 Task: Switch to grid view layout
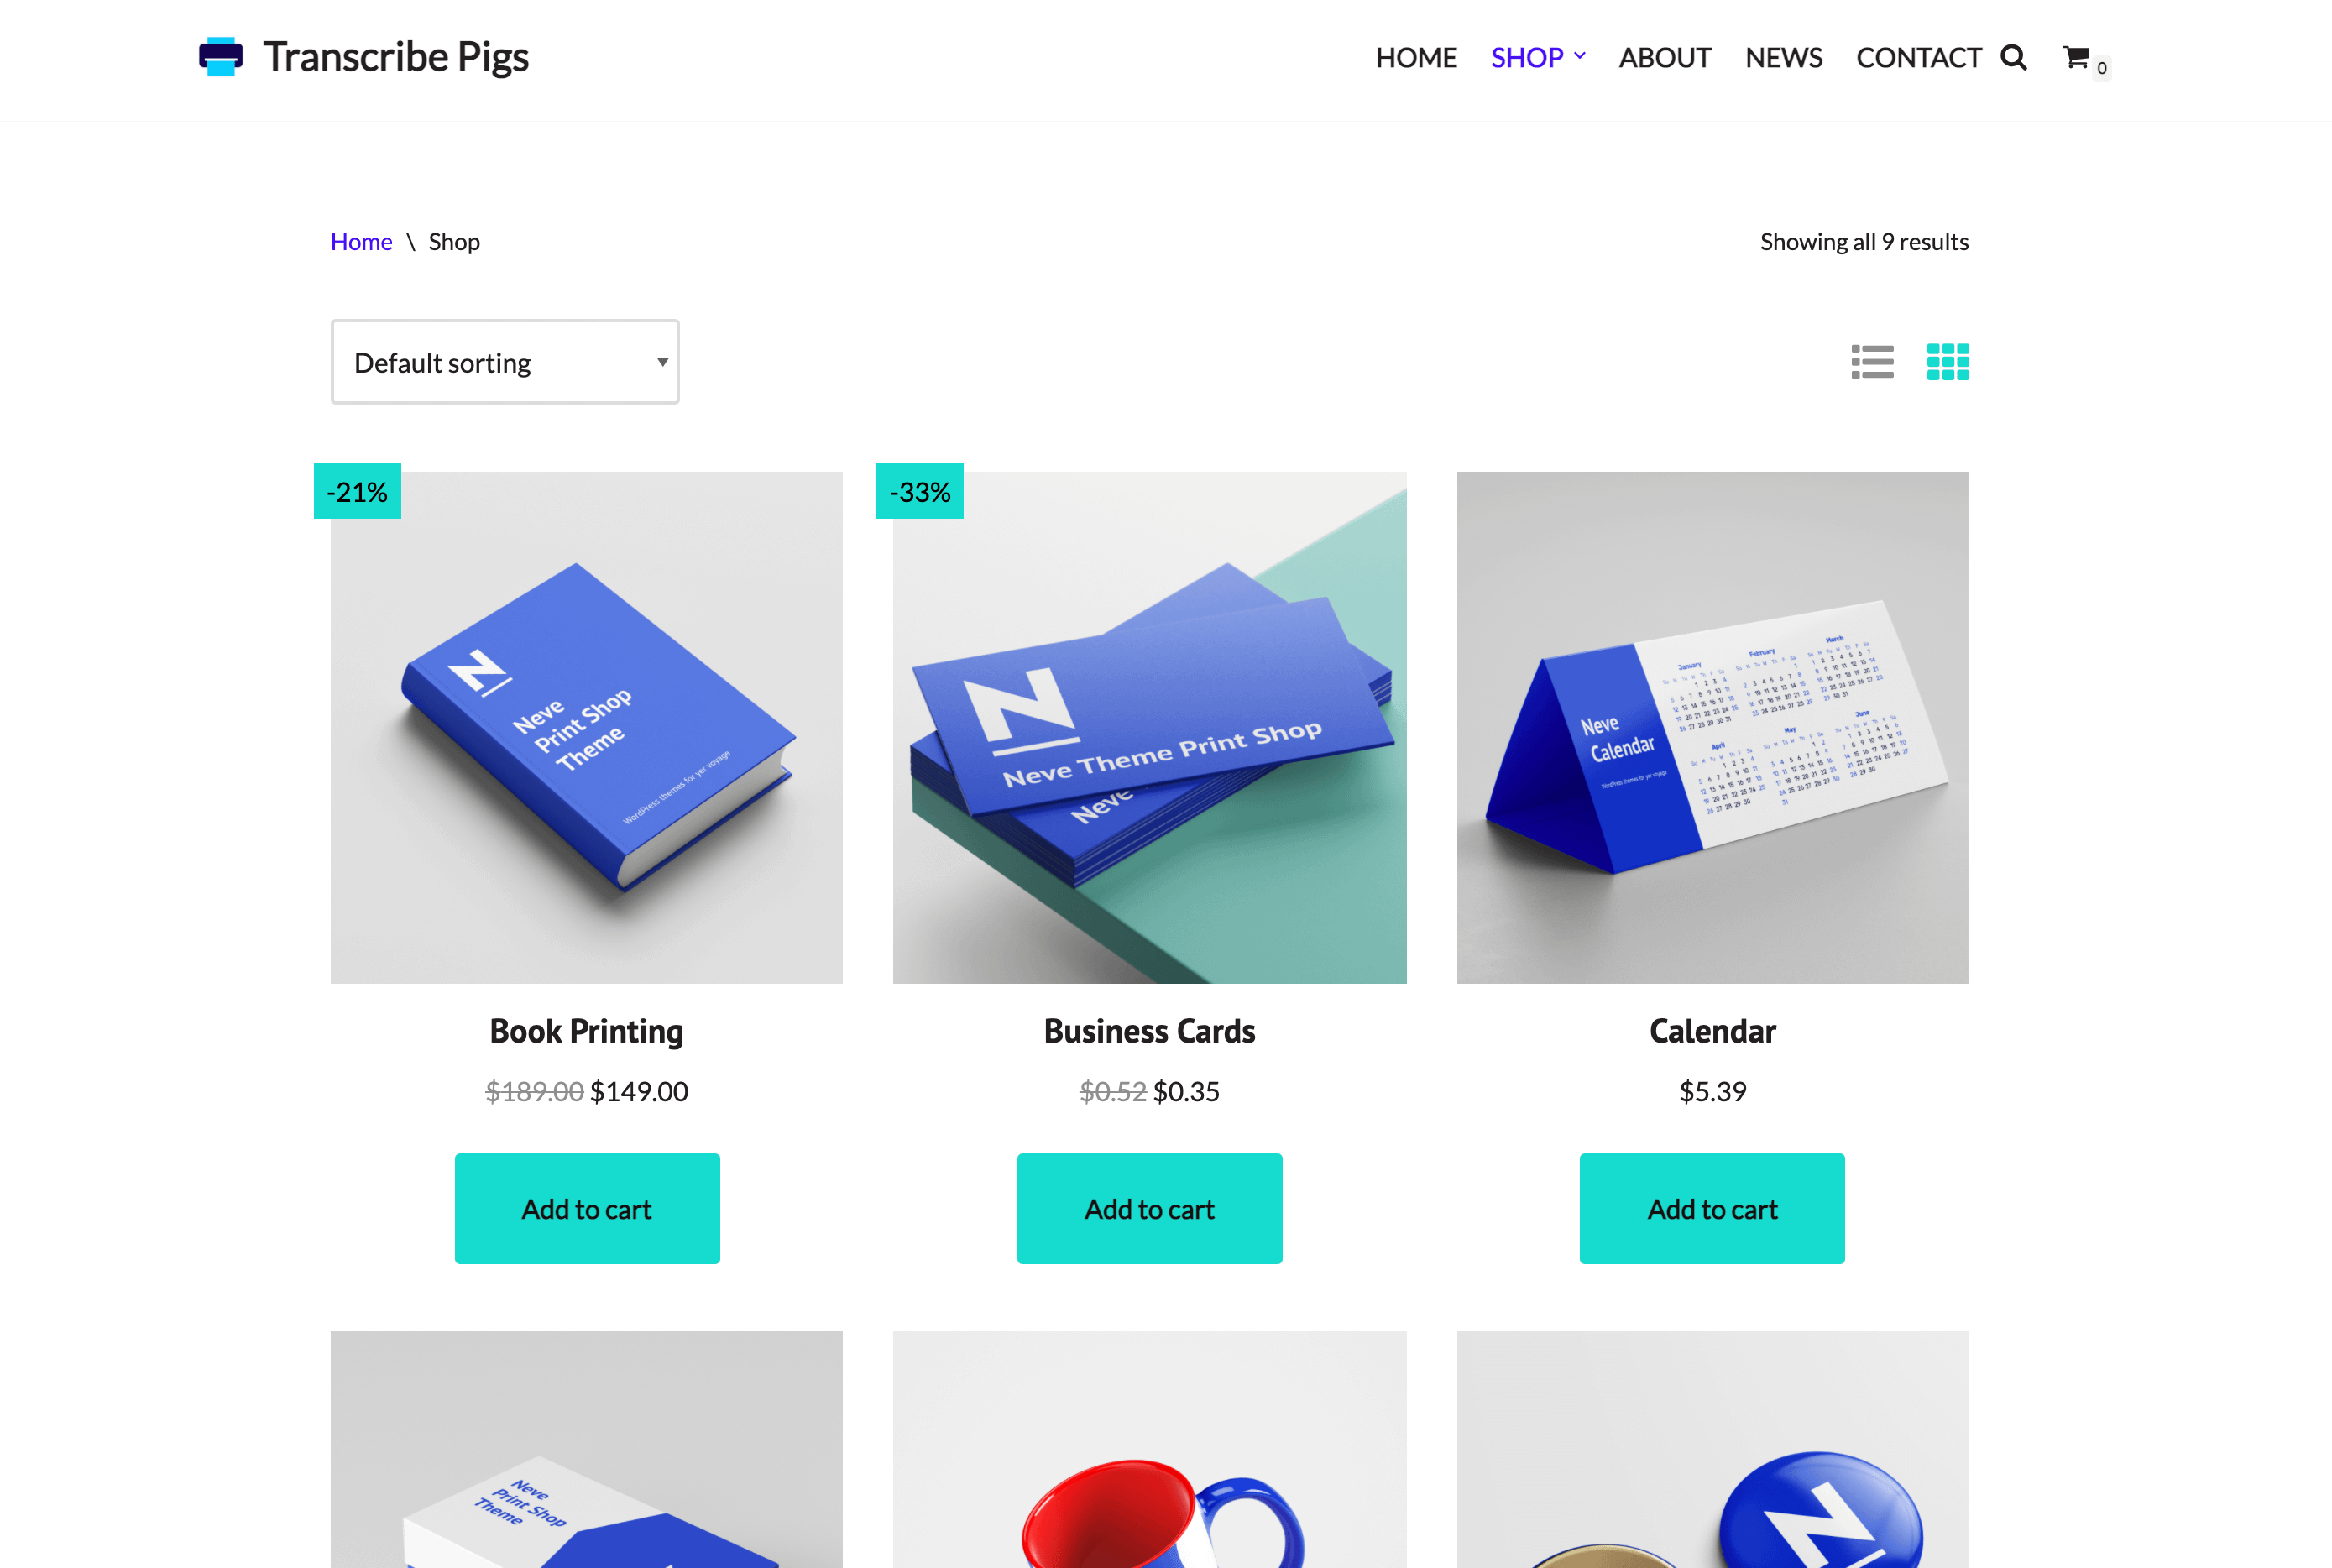click(x=1948, y=362)
